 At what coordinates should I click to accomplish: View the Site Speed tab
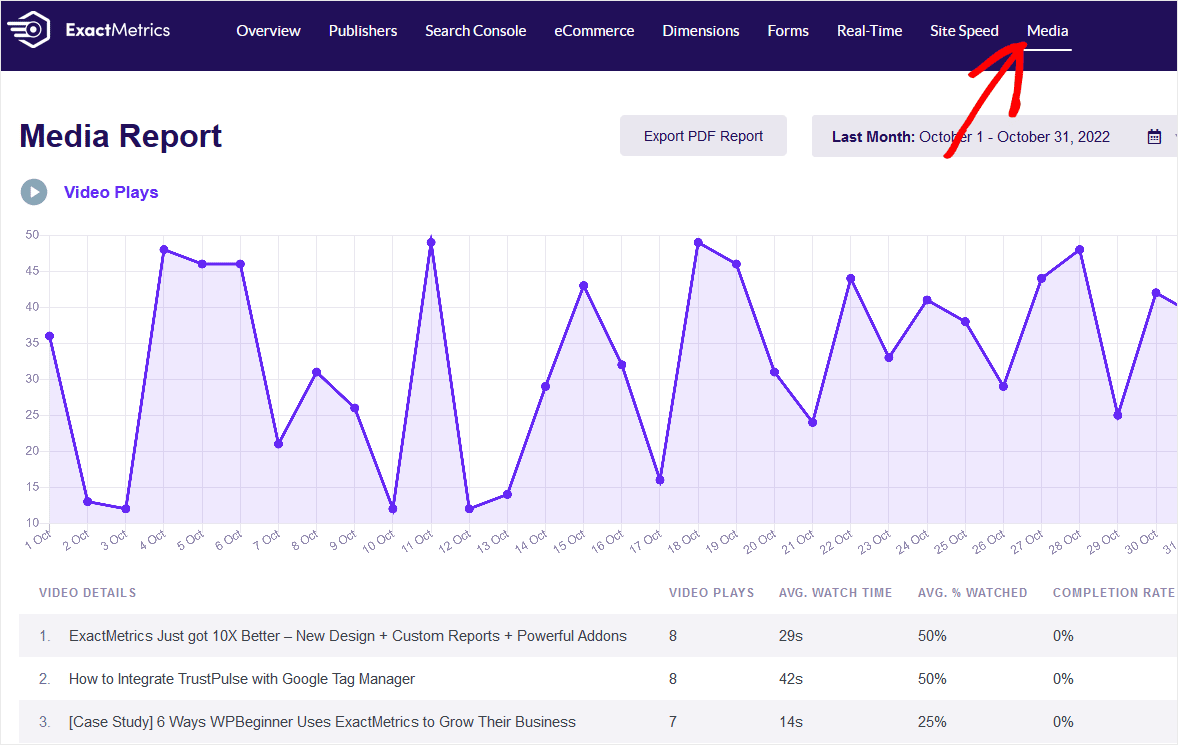[964, 31]
